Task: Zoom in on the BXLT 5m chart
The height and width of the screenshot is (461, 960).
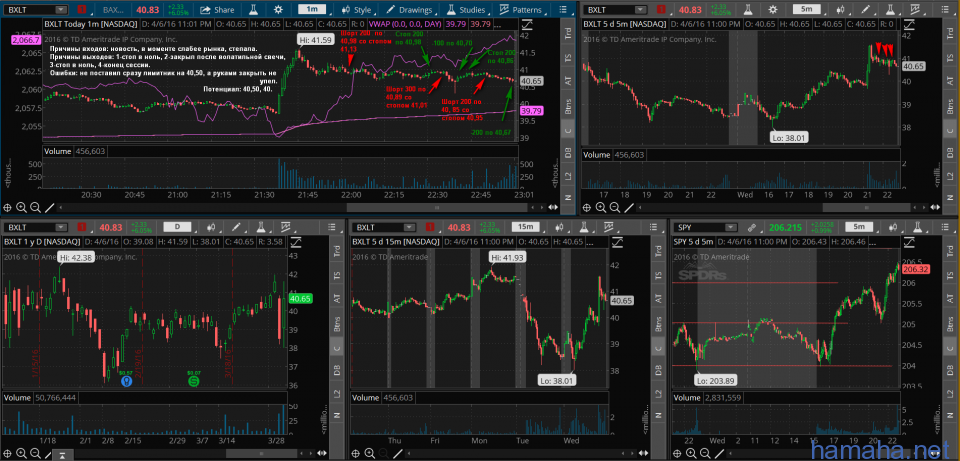Action: [601, 208]
